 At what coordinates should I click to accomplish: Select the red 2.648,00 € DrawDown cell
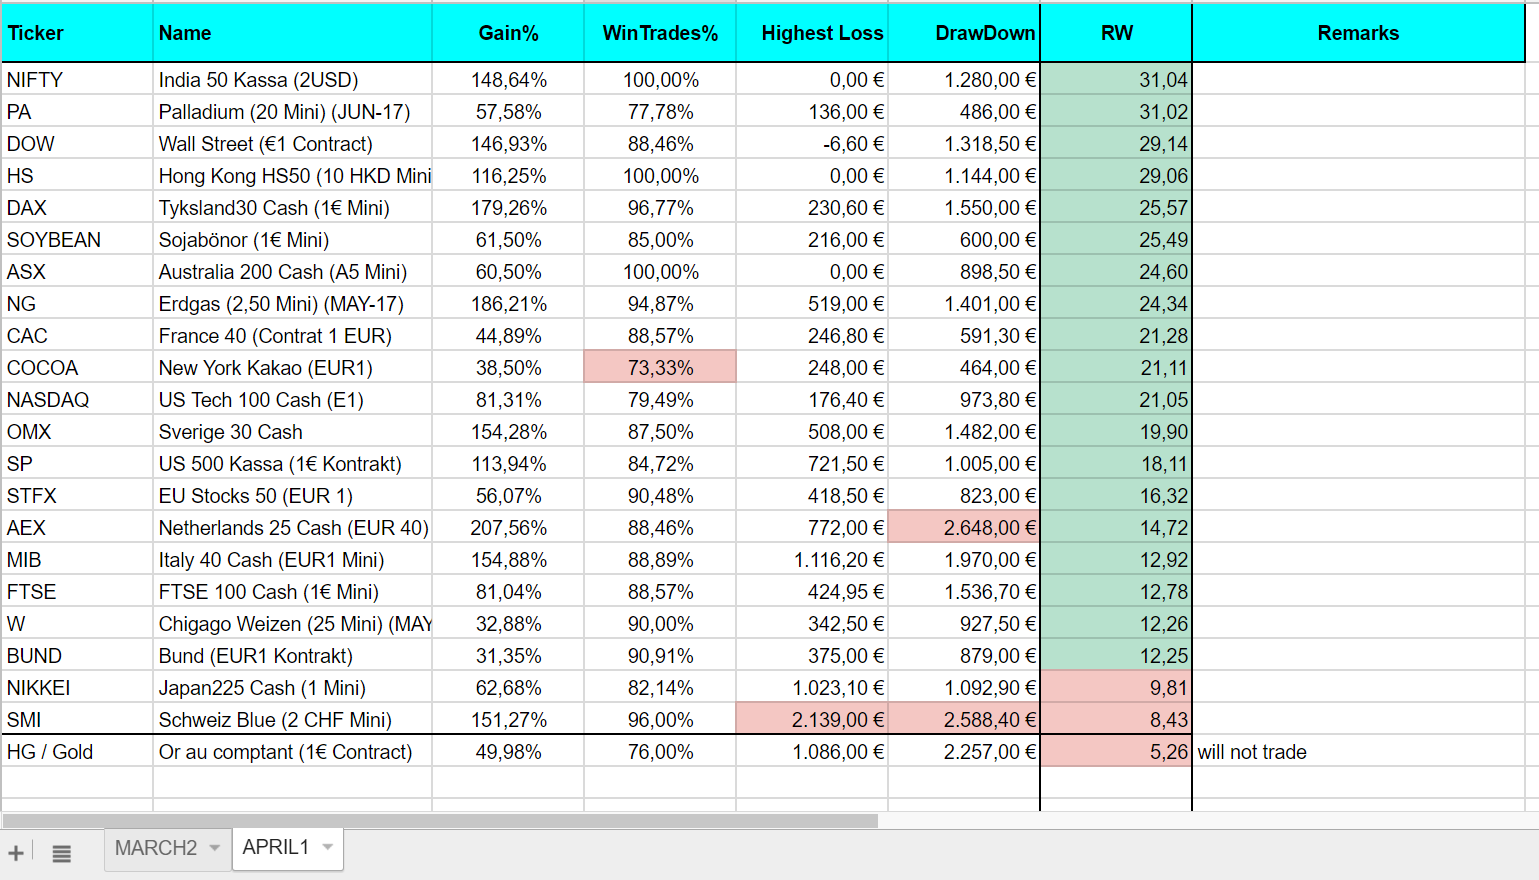pos(964,528)
